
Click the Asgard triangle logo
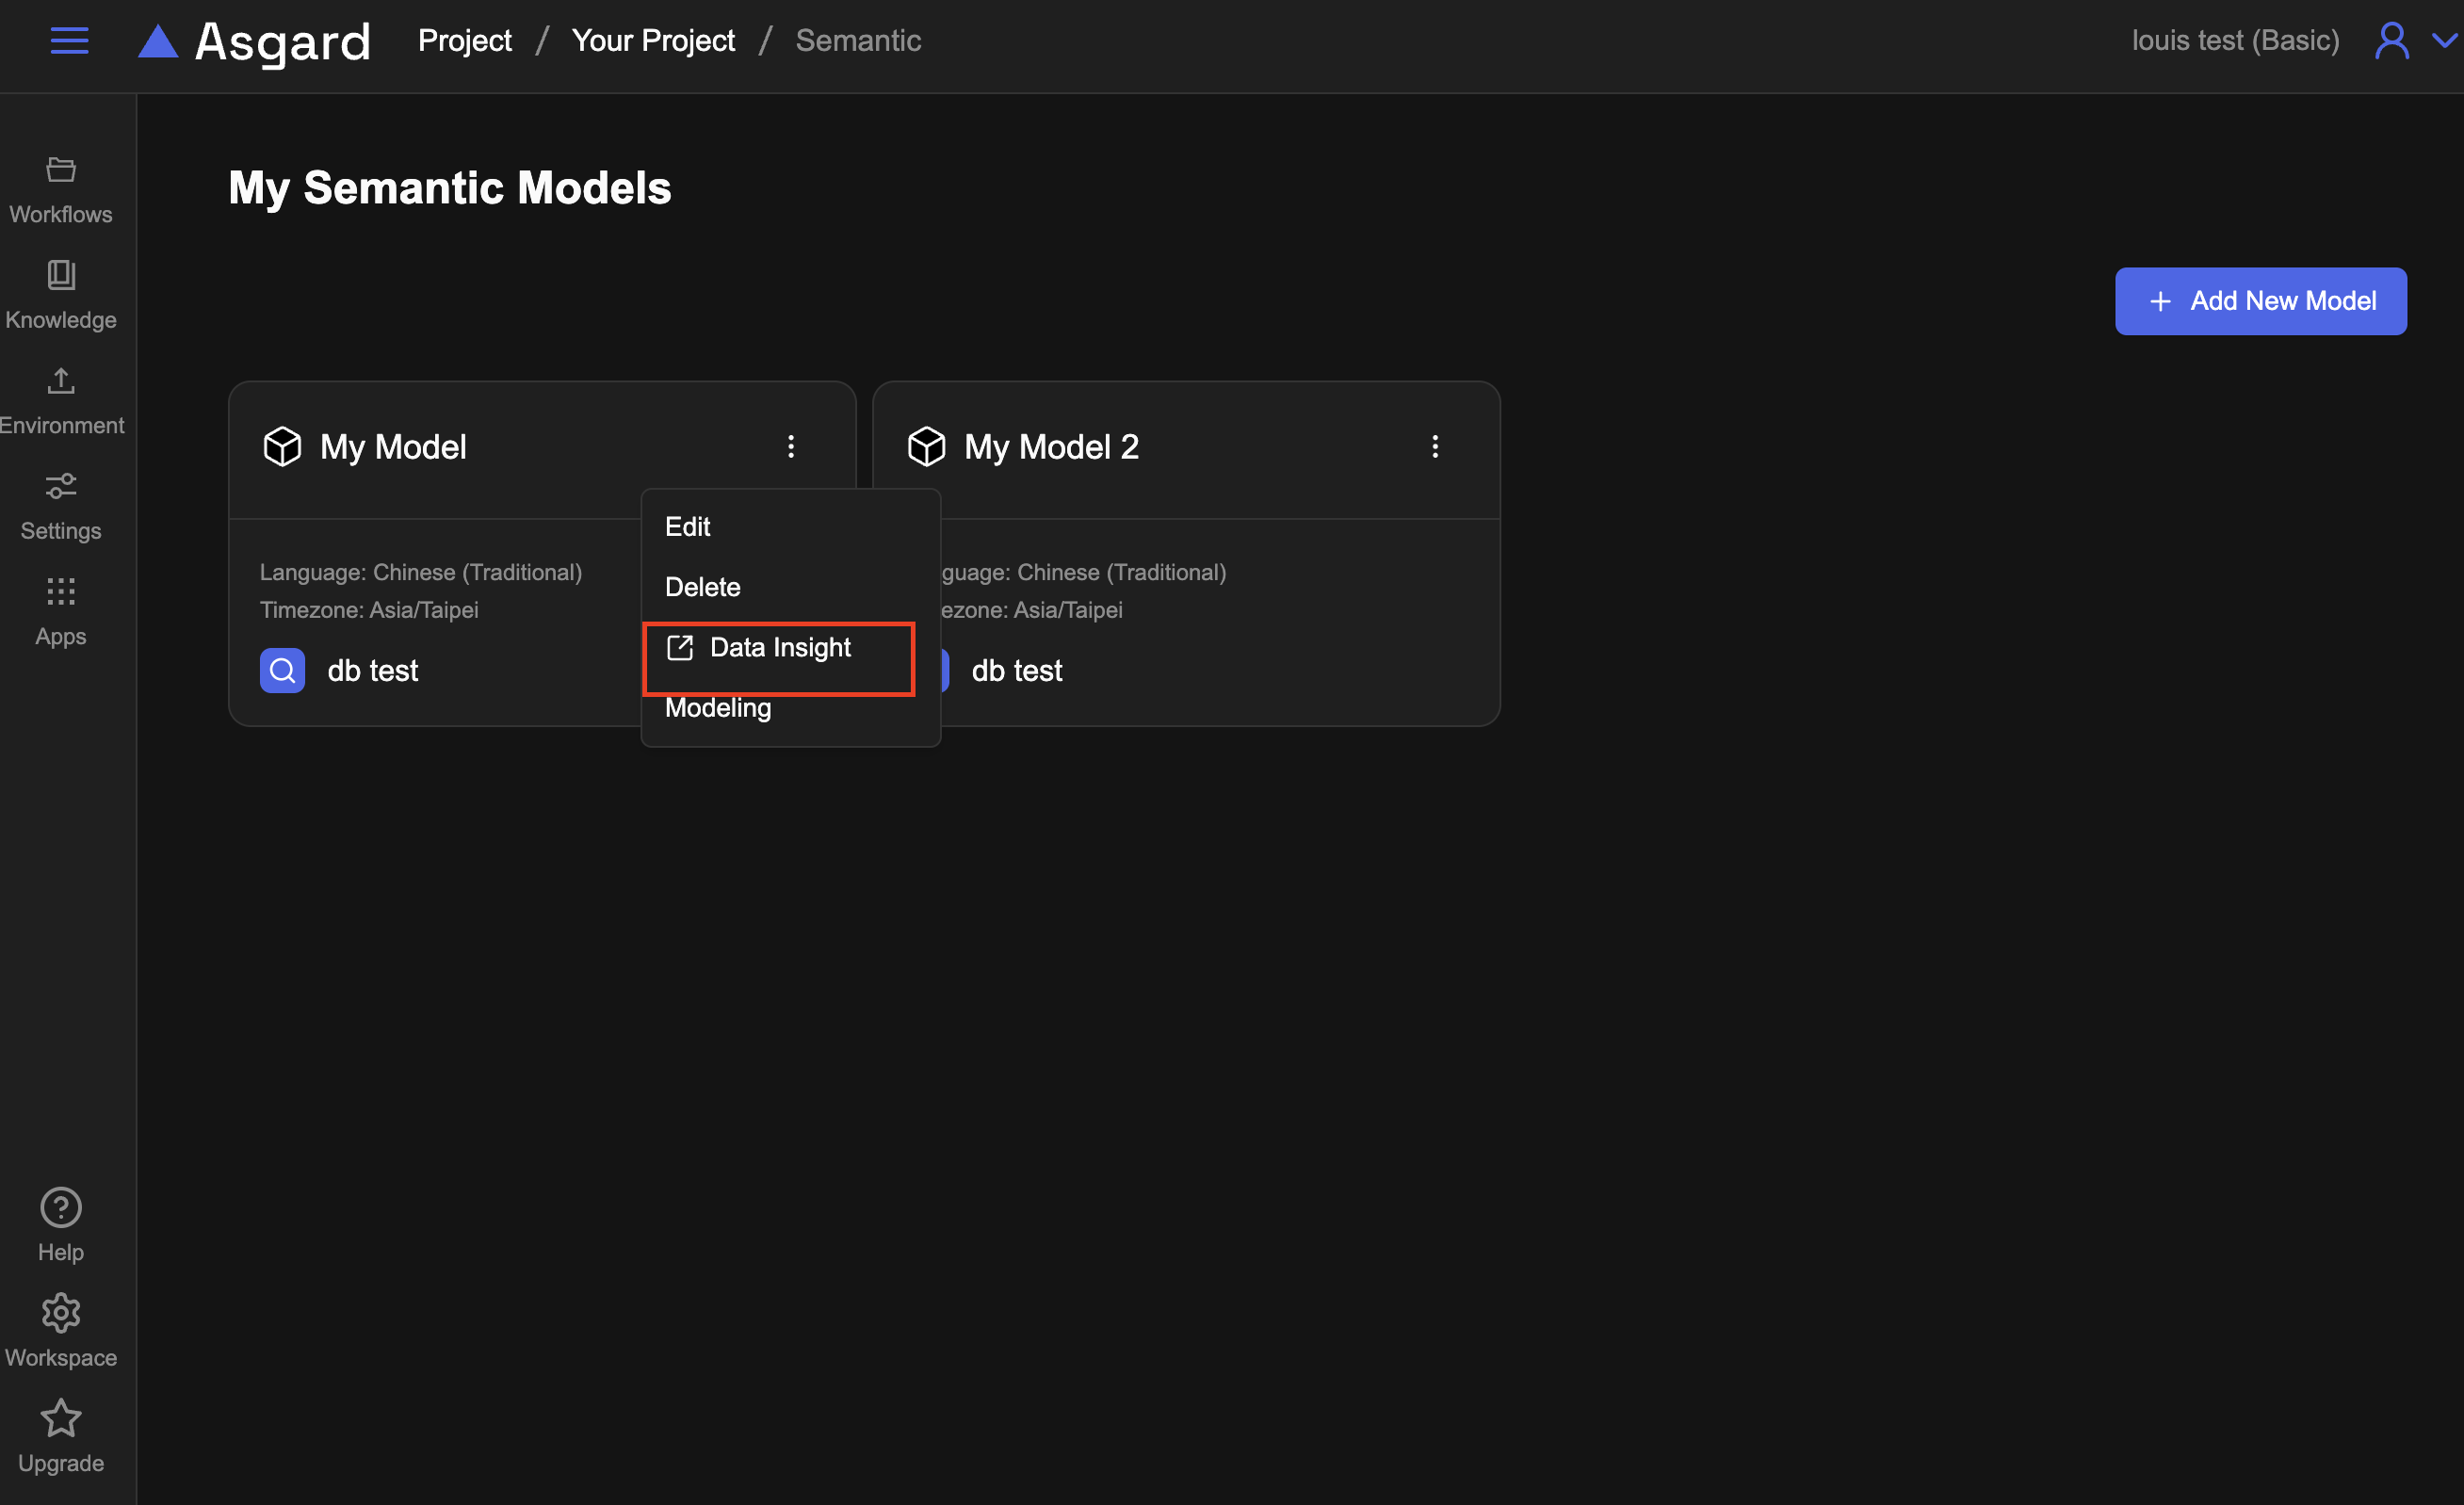[158, 42]
